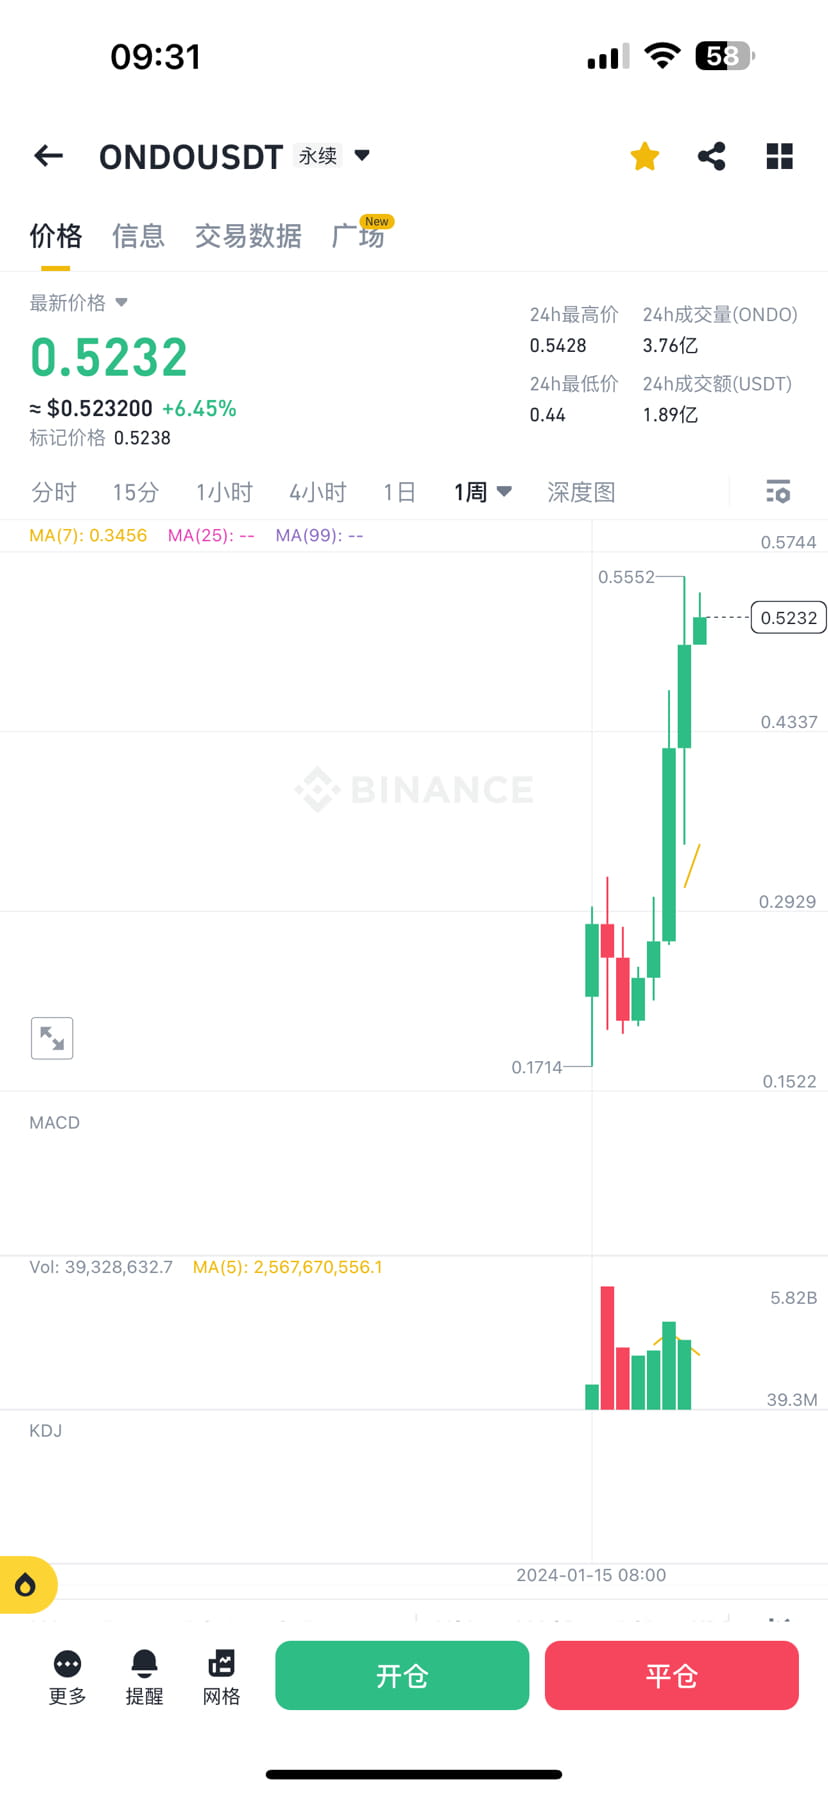Tap the favorite star for ONDOUSDT

pos(644,156)
